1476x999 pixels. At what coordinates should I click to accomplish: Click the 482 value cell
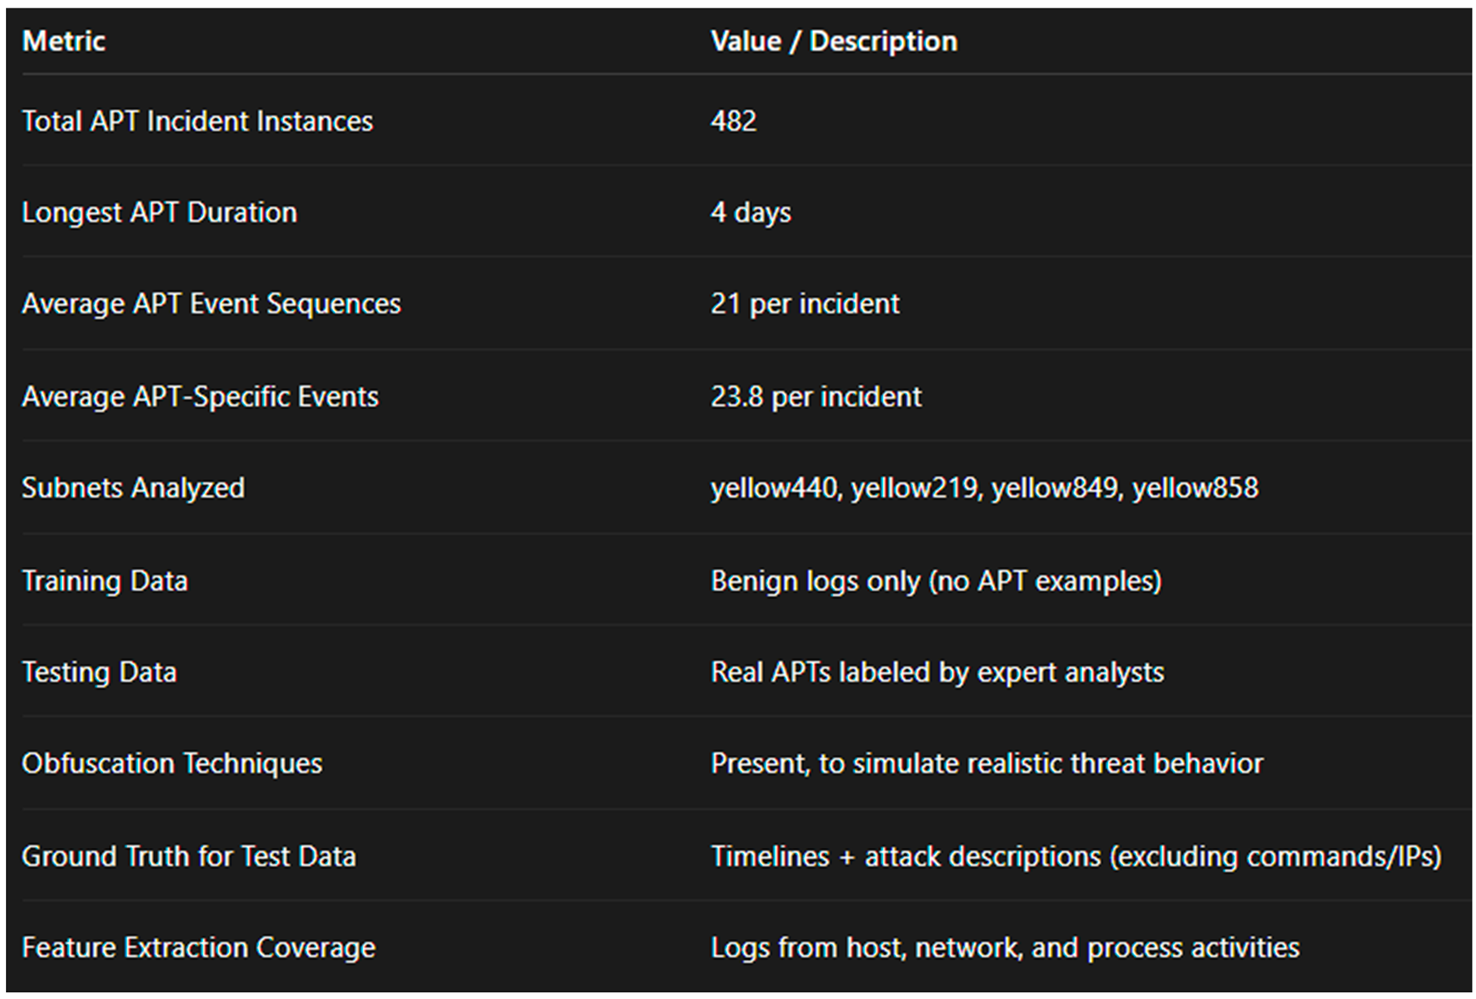(x=733, y=121)
